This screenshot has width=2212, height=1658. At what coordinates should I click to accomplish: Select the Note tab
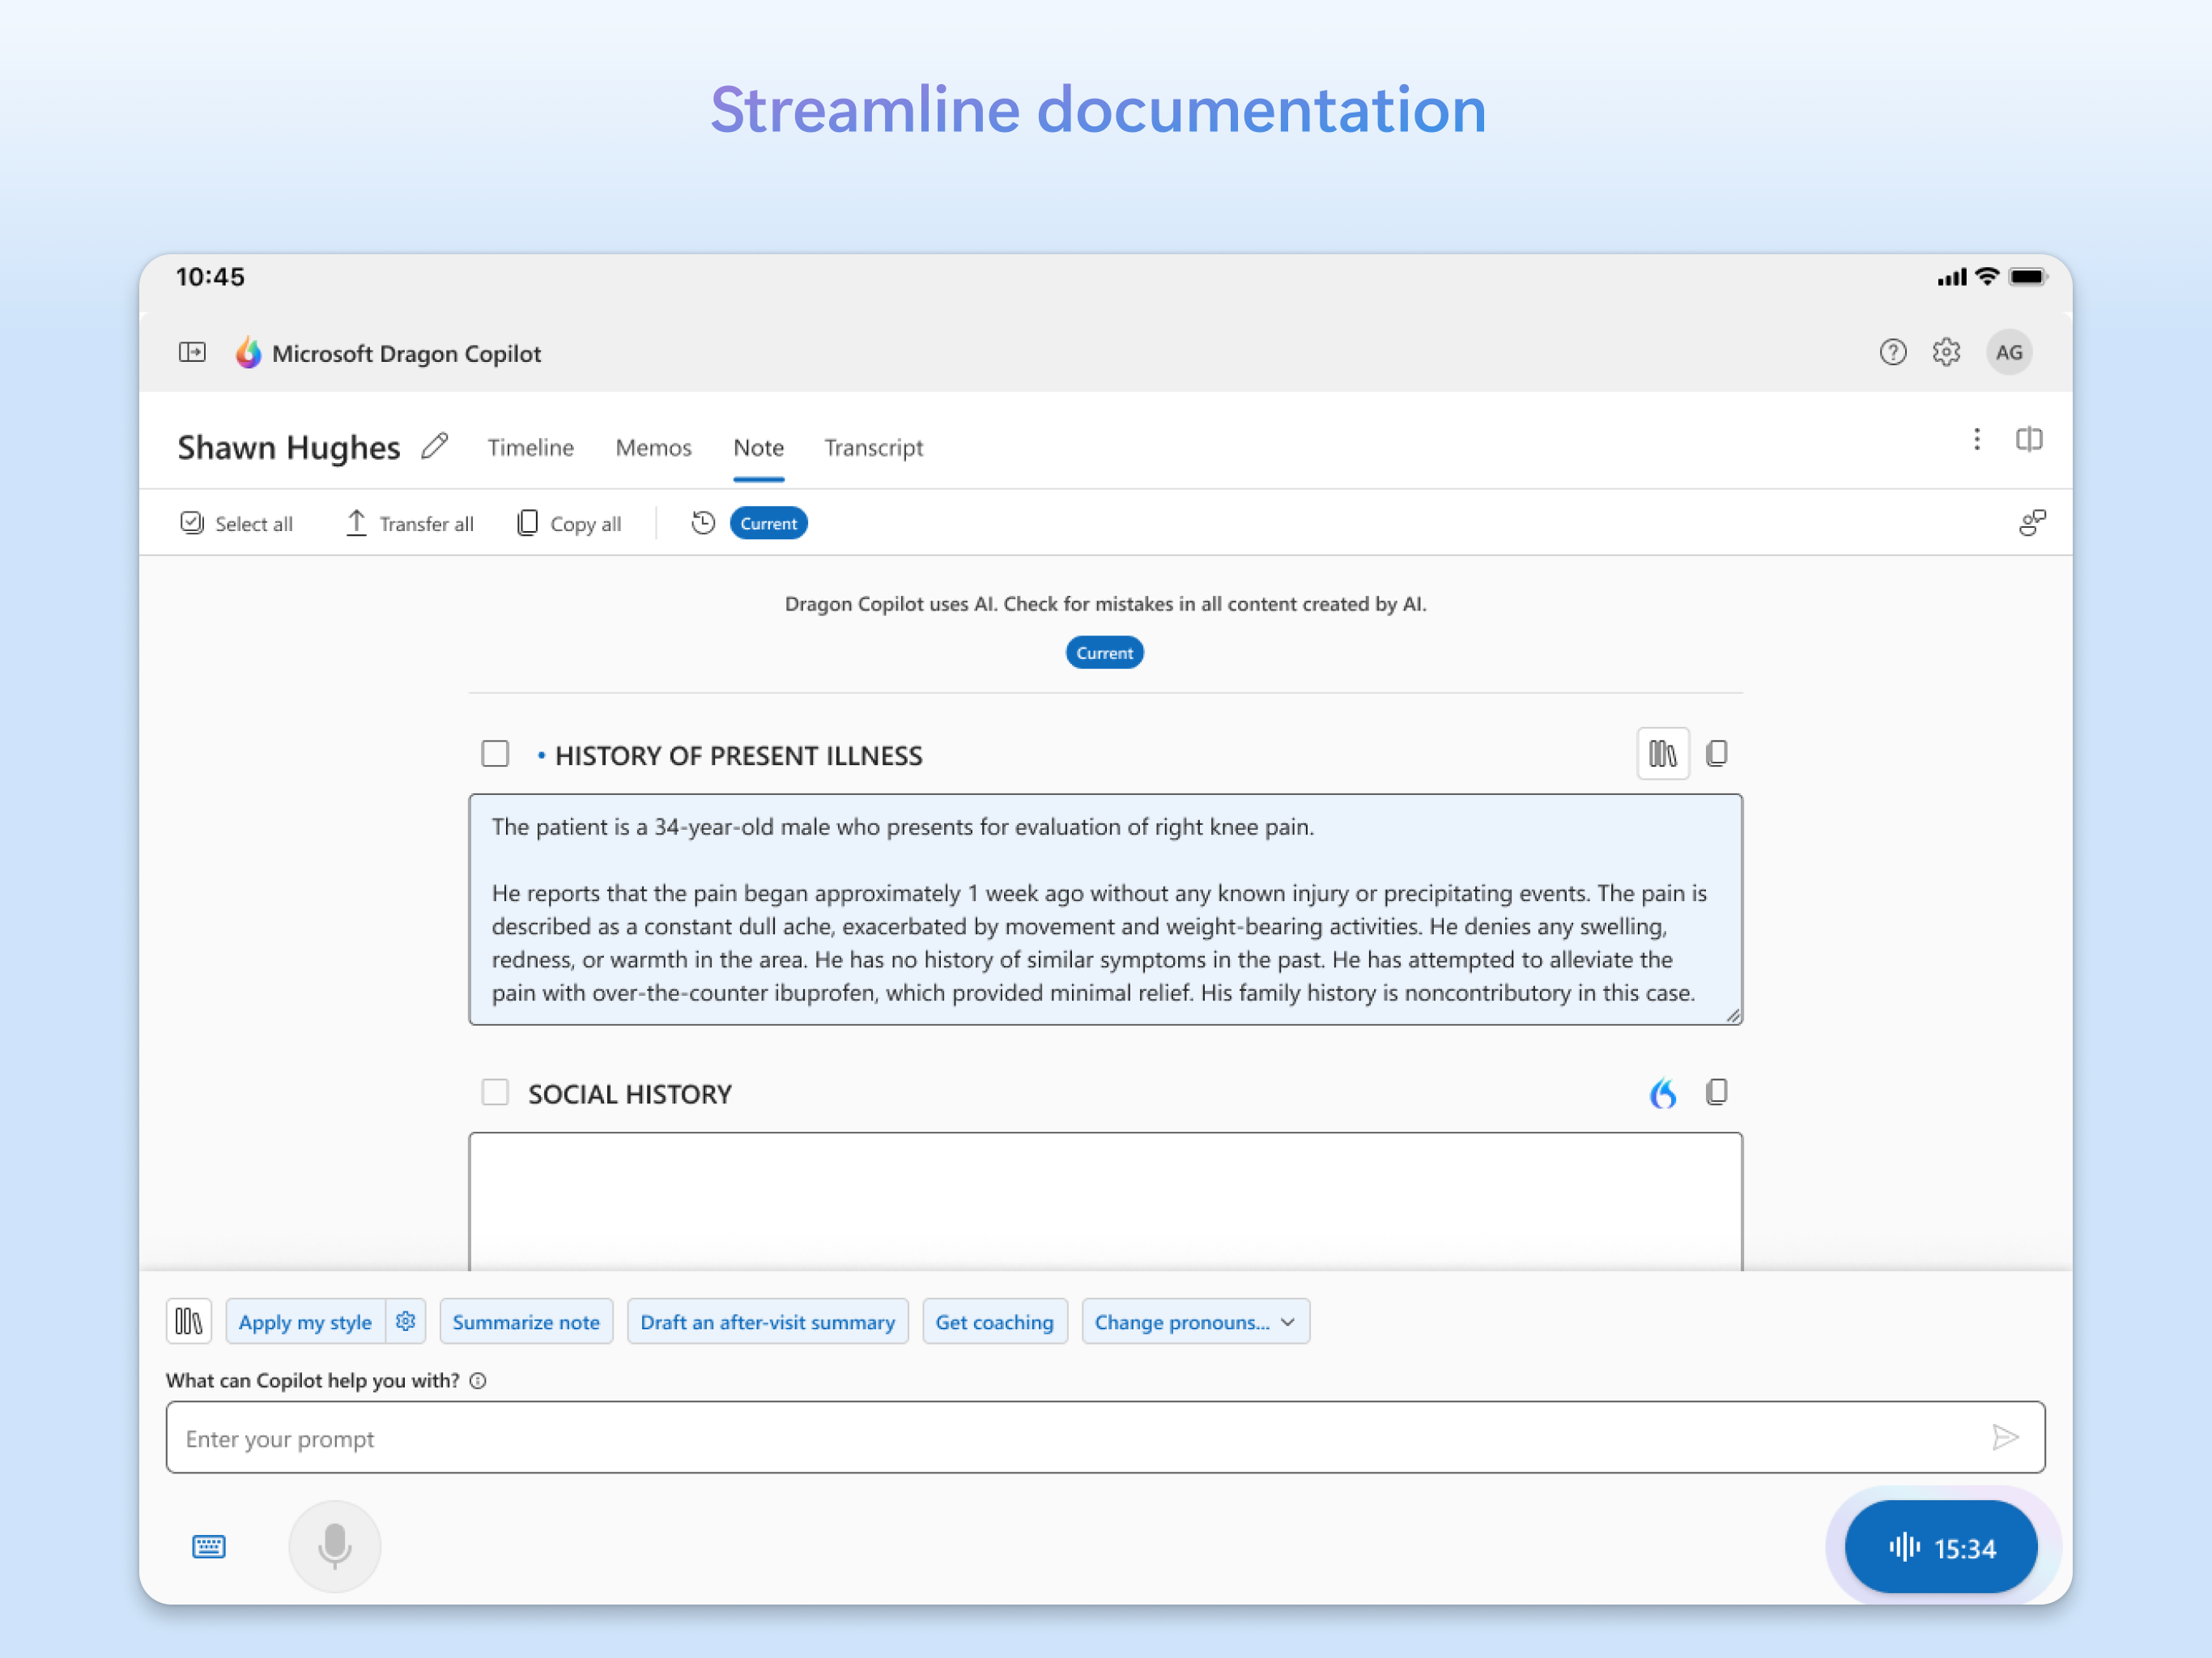[759, 448]
